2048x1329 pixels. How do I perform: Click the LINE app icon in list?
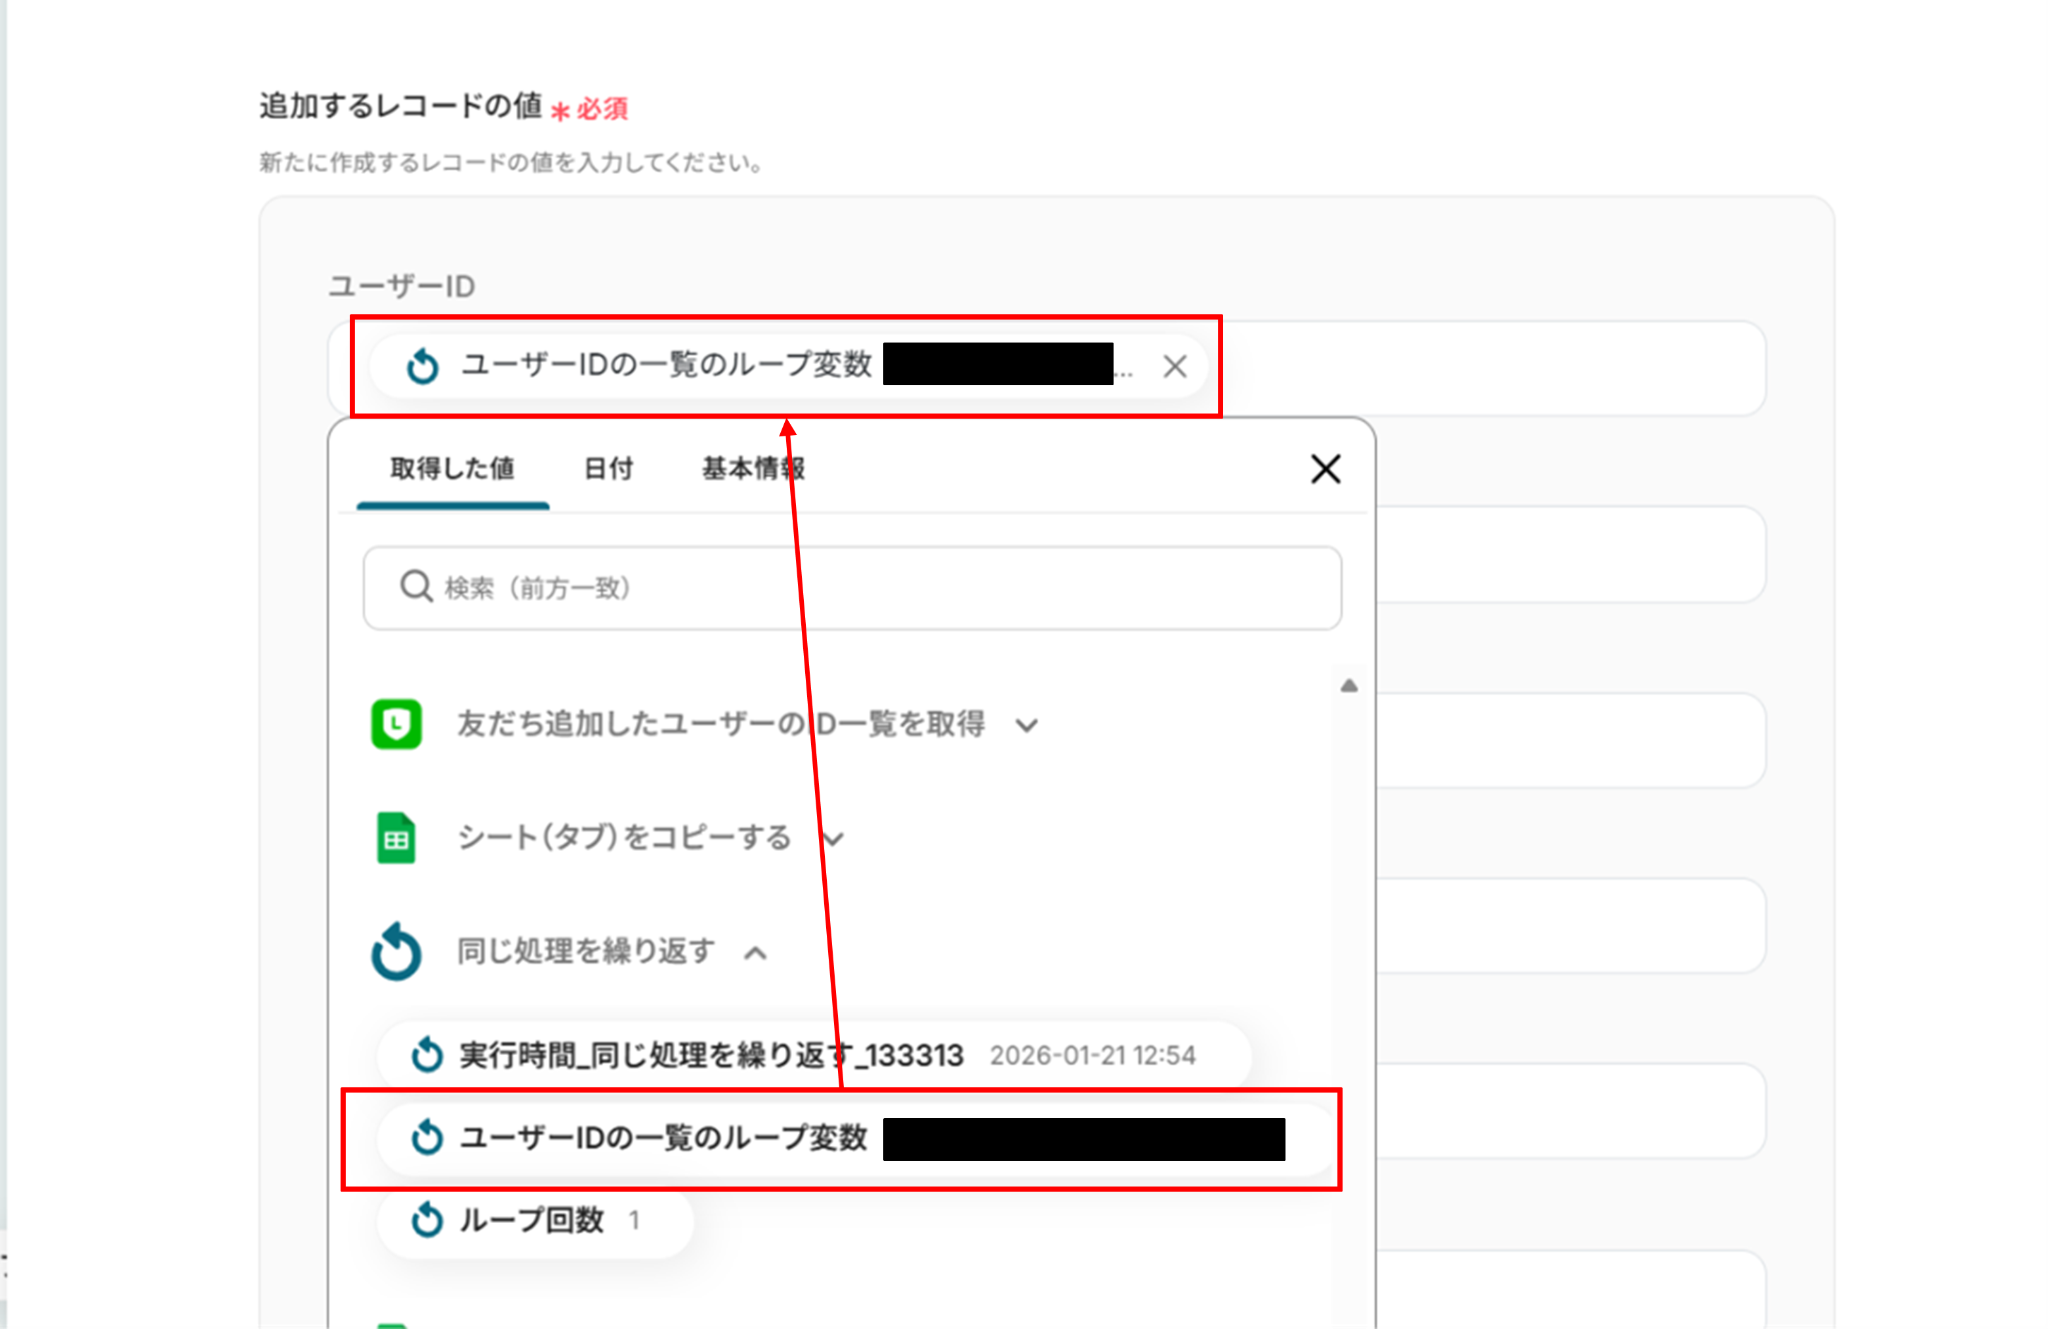coord(396,723)
